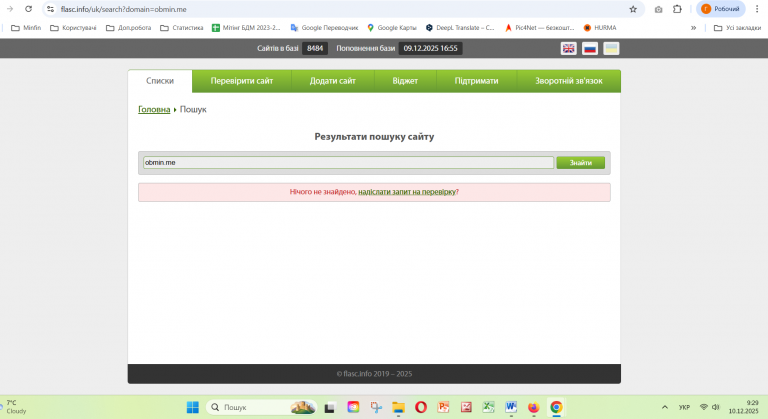Open HURMA bookmark
This screenshot has width=768, height=419.
click(x=600, y=28)
